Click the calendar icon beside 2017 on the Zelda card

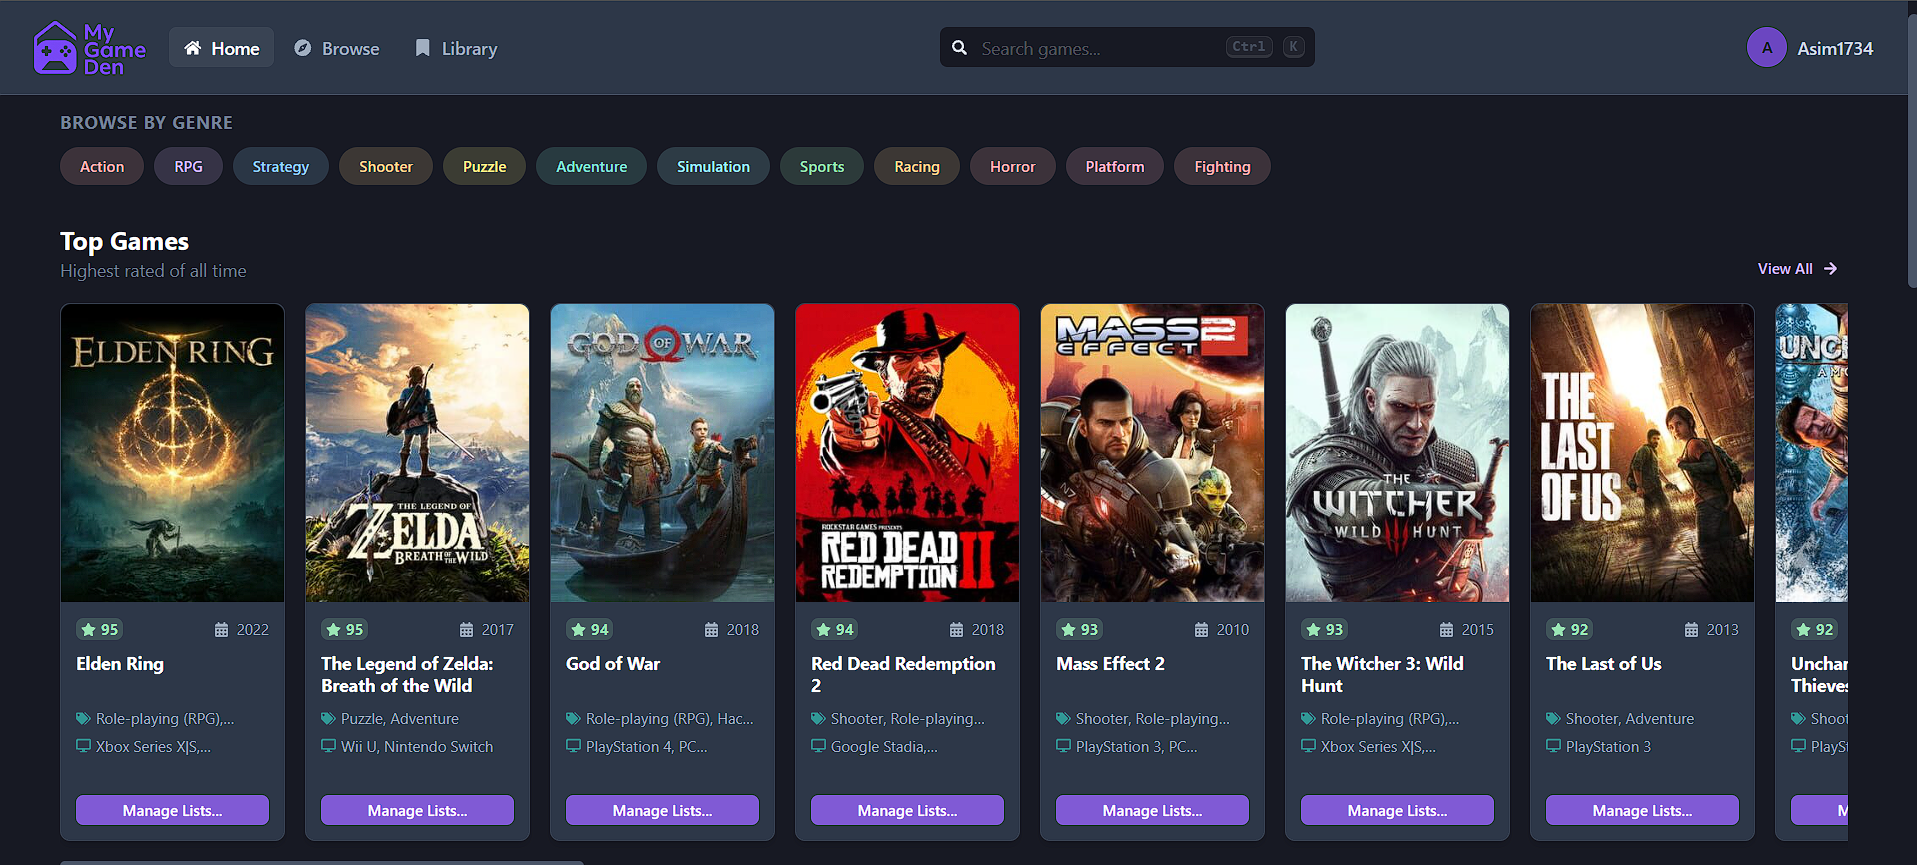(x=467, y=630)
